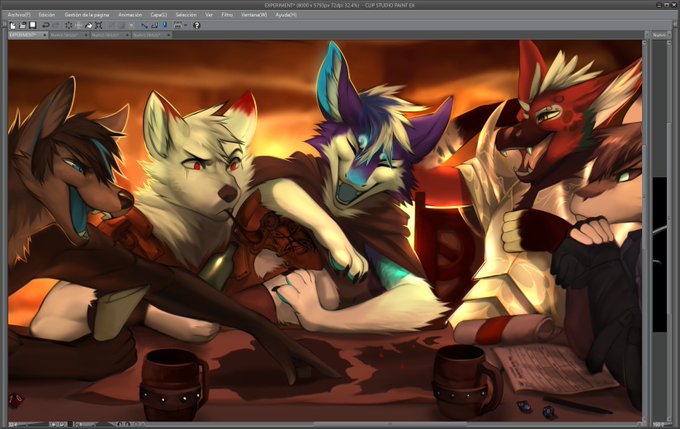The width and height of the screenshot is (680, 429).
Task: Expand the dropdown arrow beside the Clip Studio icon
Action: (x=186, y=26)
